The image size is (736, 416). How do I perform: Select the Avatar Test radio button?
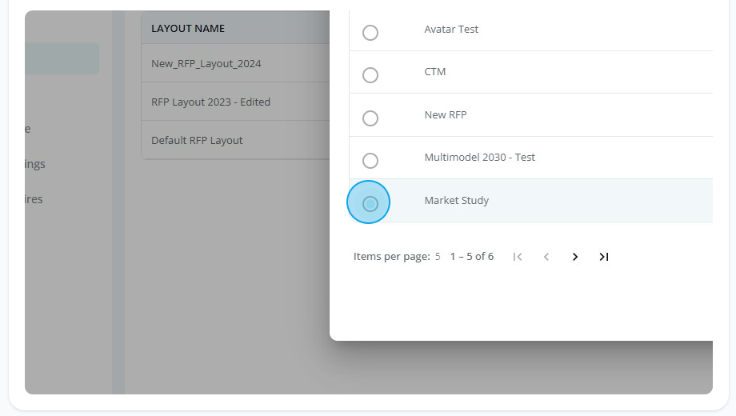pos(370,33)
